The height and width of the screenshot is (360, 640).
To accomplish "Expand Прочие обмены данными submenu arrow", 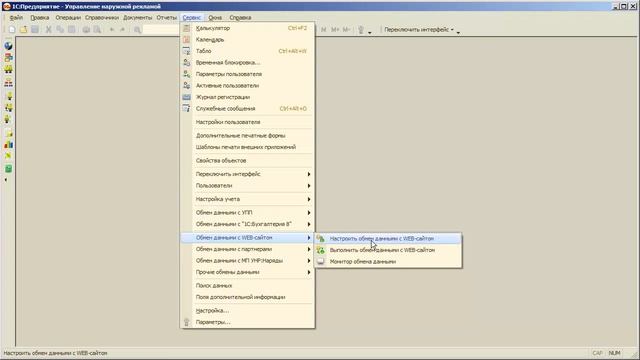I will coord(309,272).
